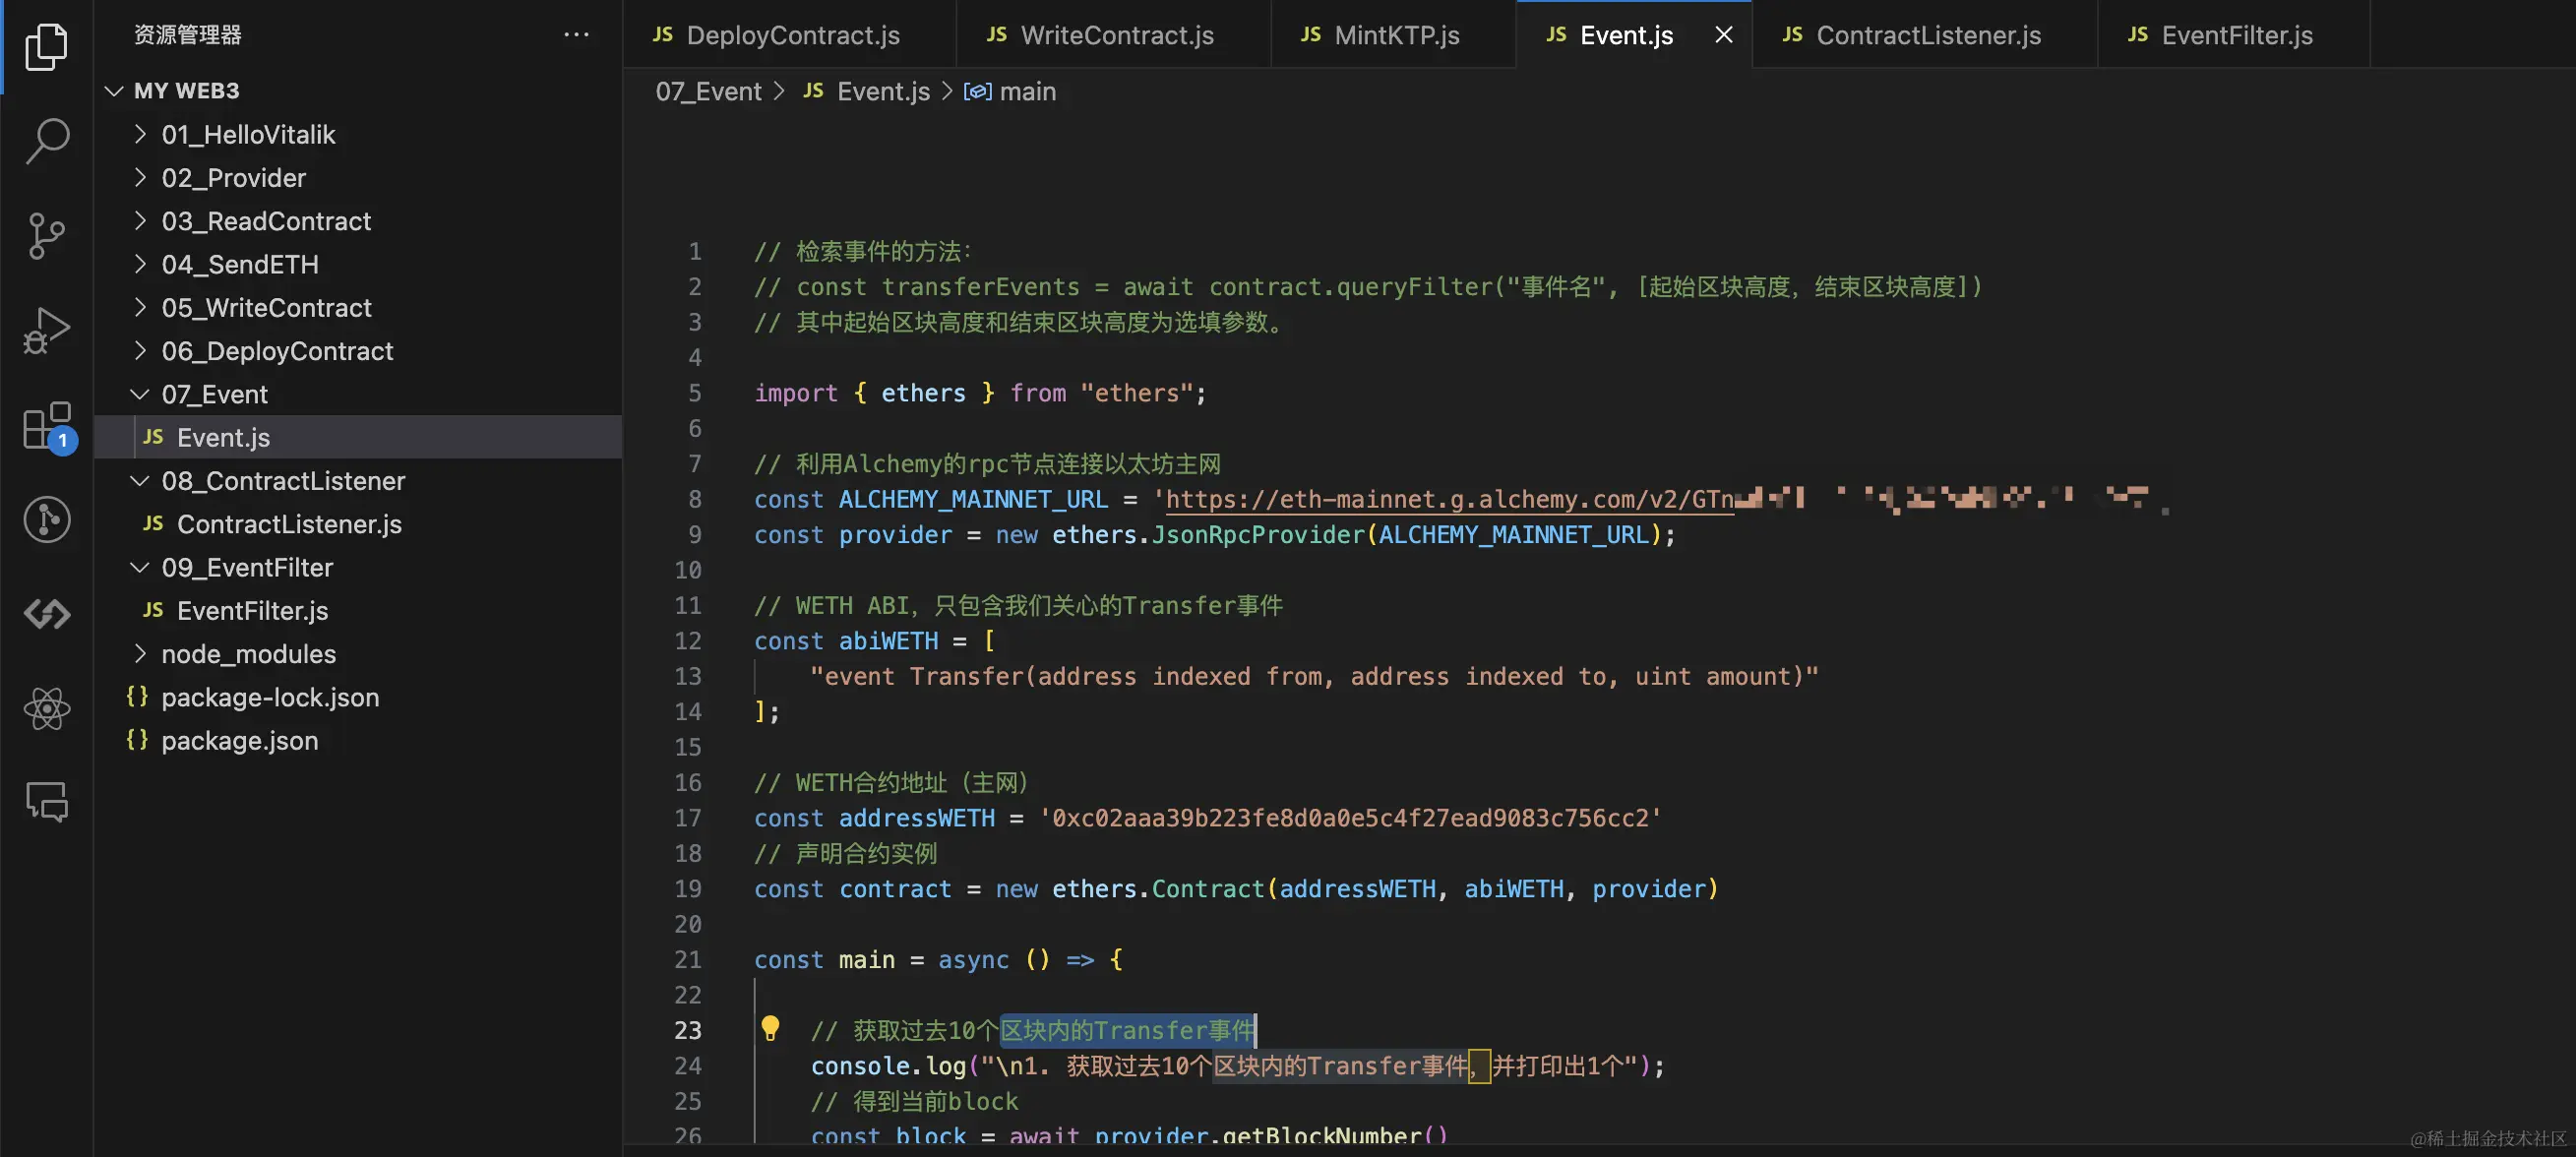The width and height of the screenshot is (2576, 1157).
Task: Switch to the ContractListener.js tab
Action: [x=1927, y=35]
